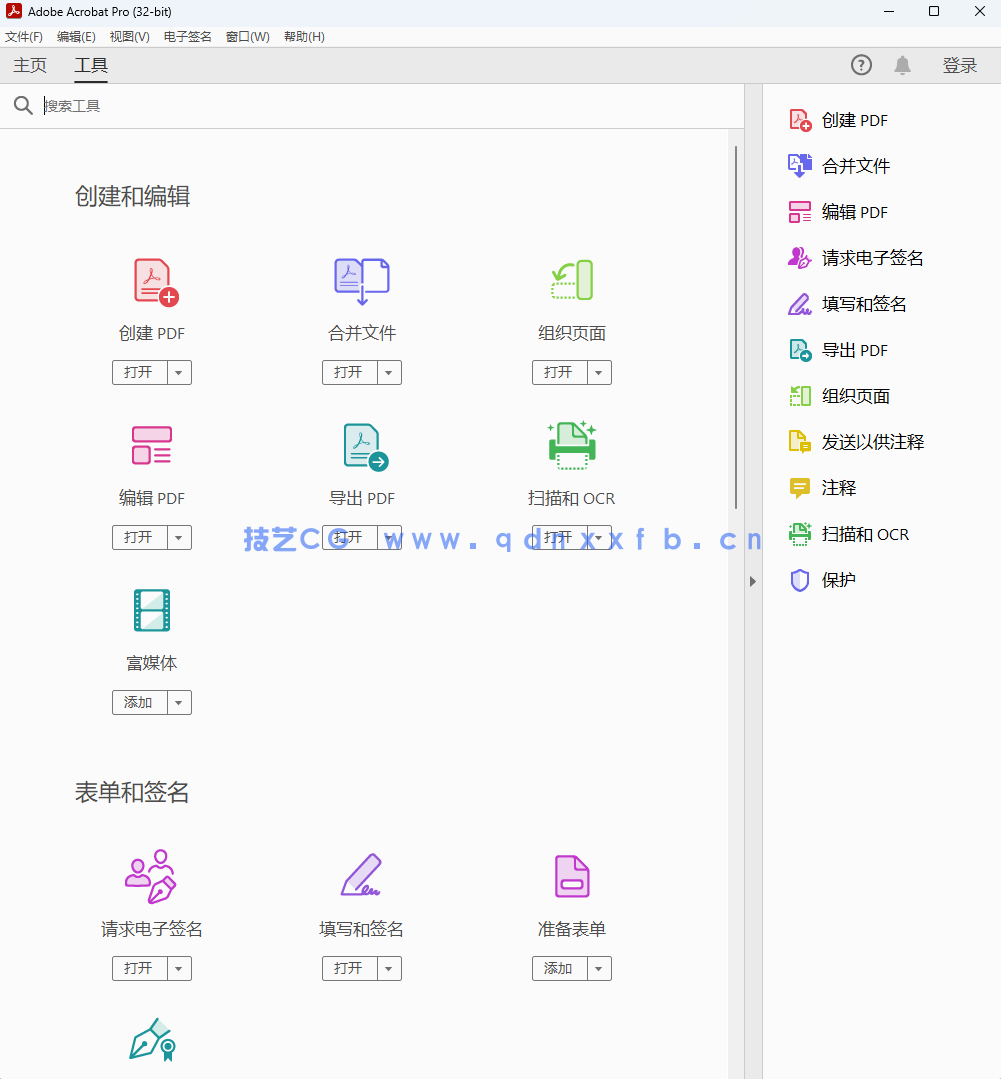Open the 文件(F) menu
Screen dimensions: 1001x1079
(x=24, y=36)
